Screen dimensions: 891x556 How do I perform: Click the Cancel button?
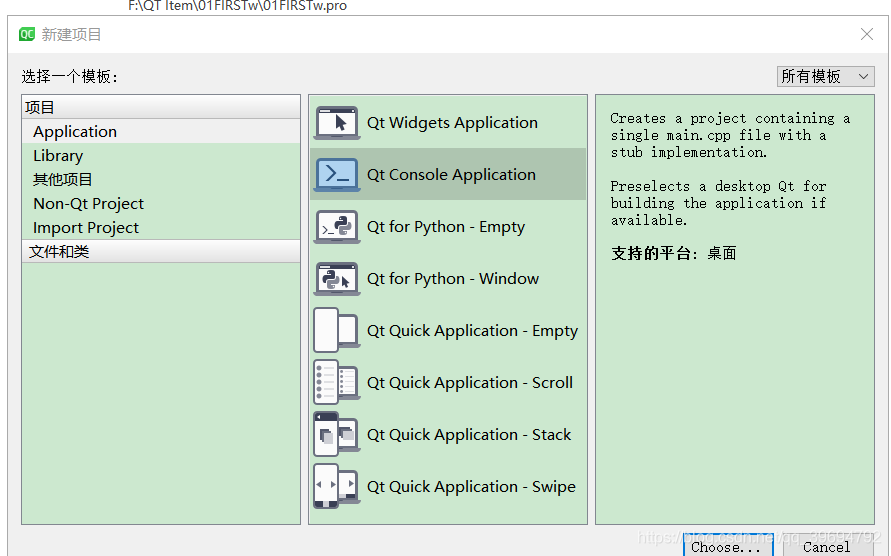coord(826,546)
